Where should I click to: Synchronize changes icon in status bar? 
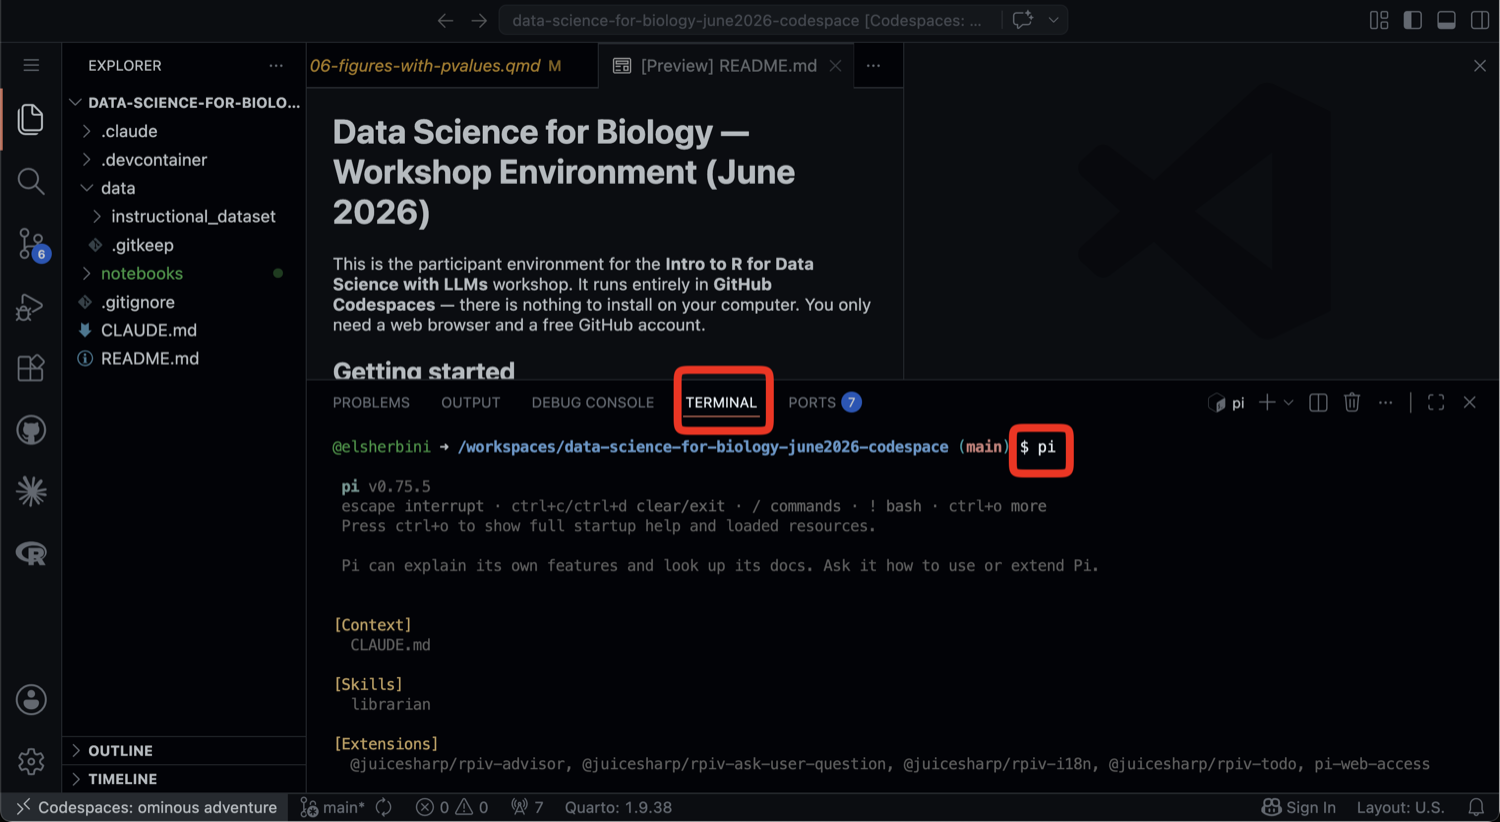[x=384, y=807]
